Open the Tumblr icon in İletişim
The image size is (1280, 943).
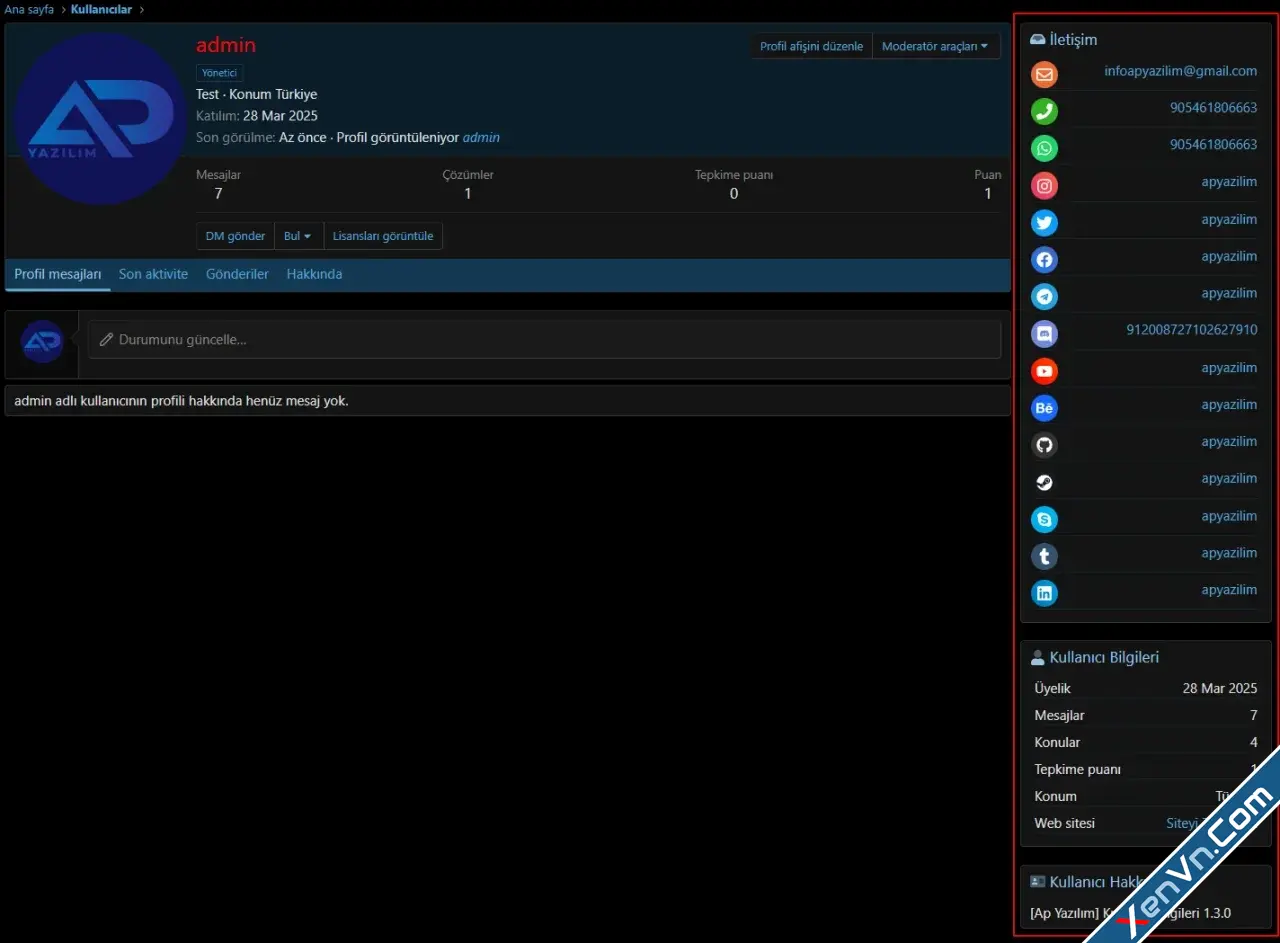coord(1044,556)
